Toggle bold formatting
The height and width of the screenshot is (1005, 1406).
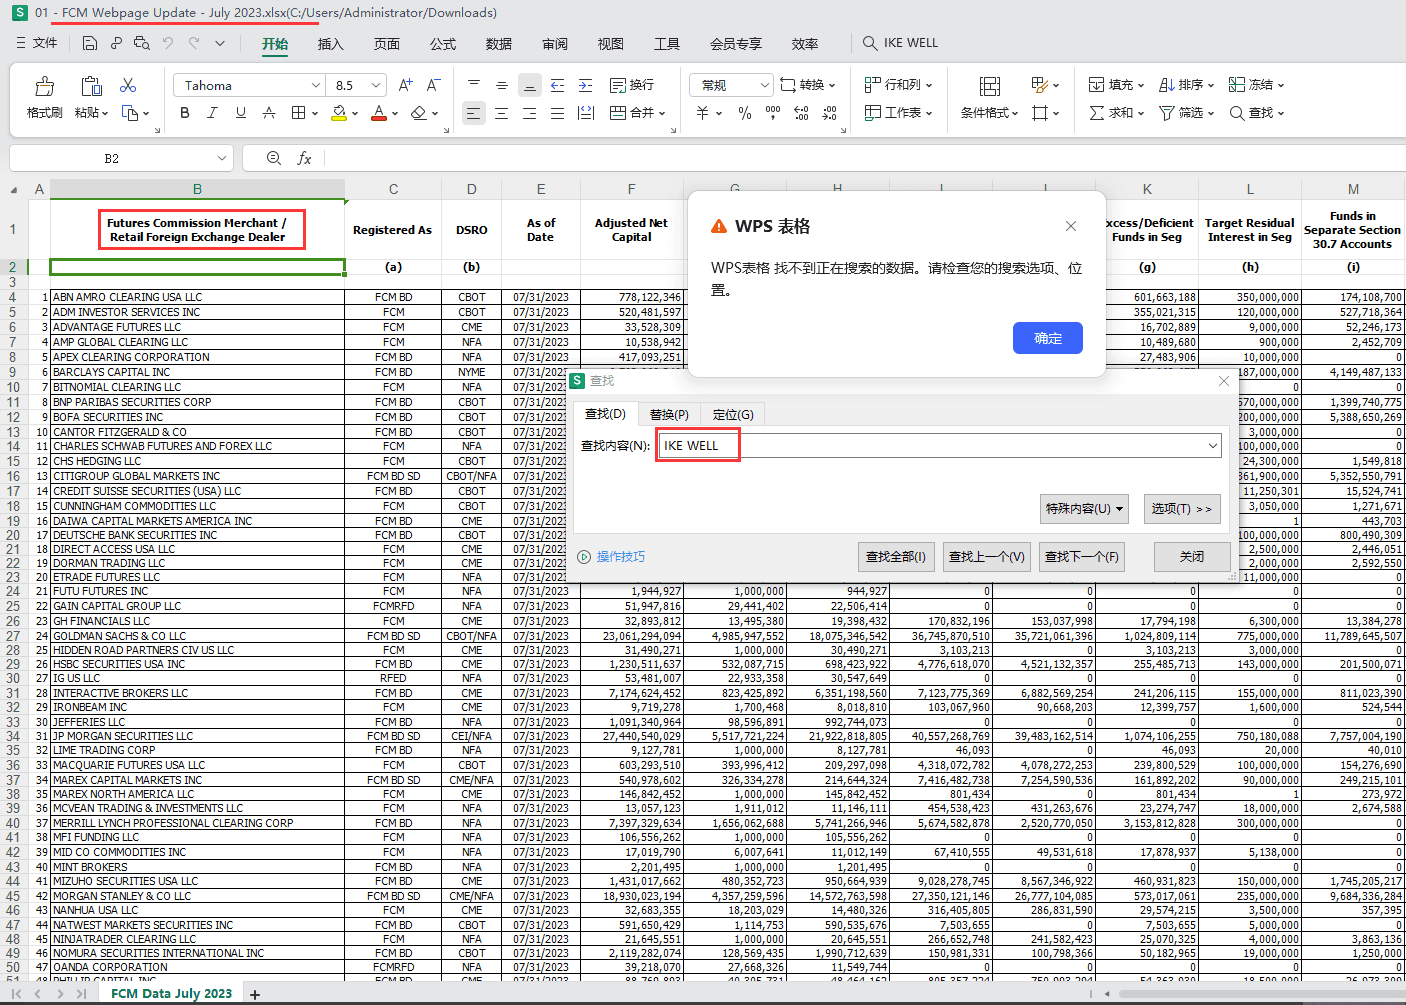(184, 113)
